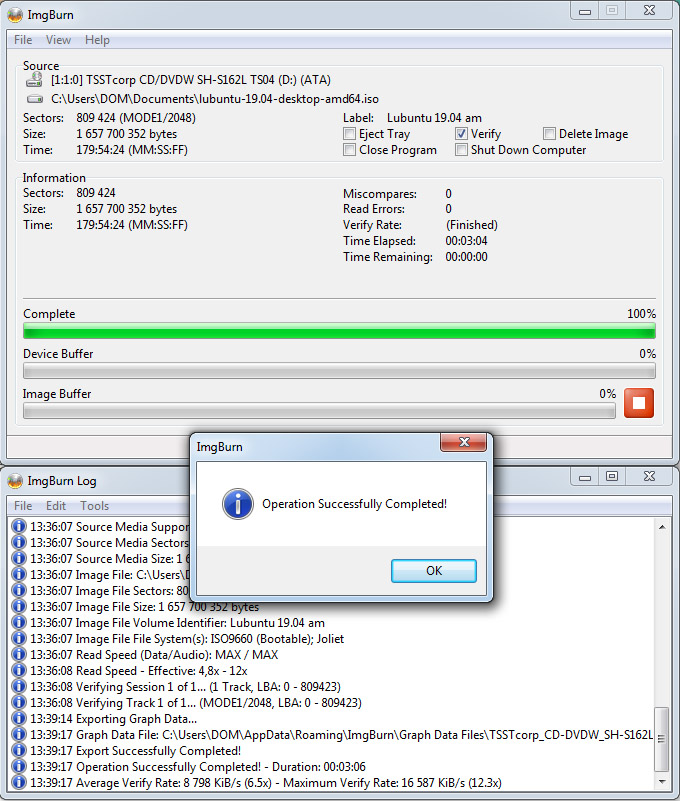Open the Help menu
The width and height of the screenshot is (680, 801).
97,40
